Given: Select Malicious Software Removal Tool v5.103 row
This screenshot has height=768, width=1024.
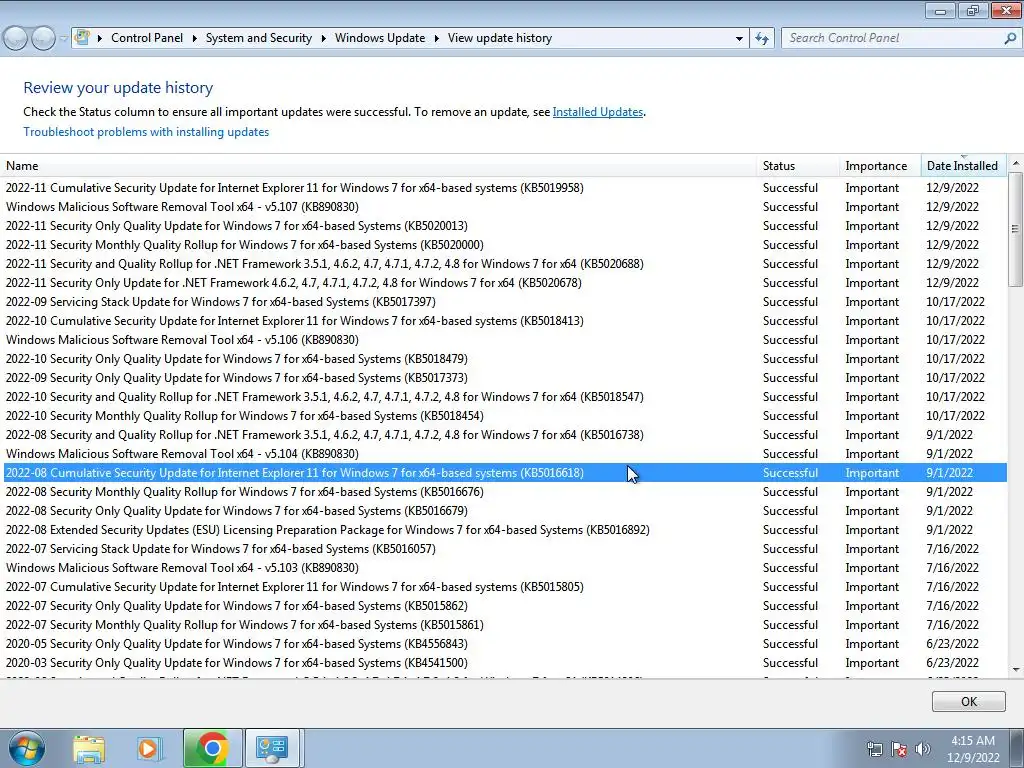Looking at the screenshot, I should [505, 568].
